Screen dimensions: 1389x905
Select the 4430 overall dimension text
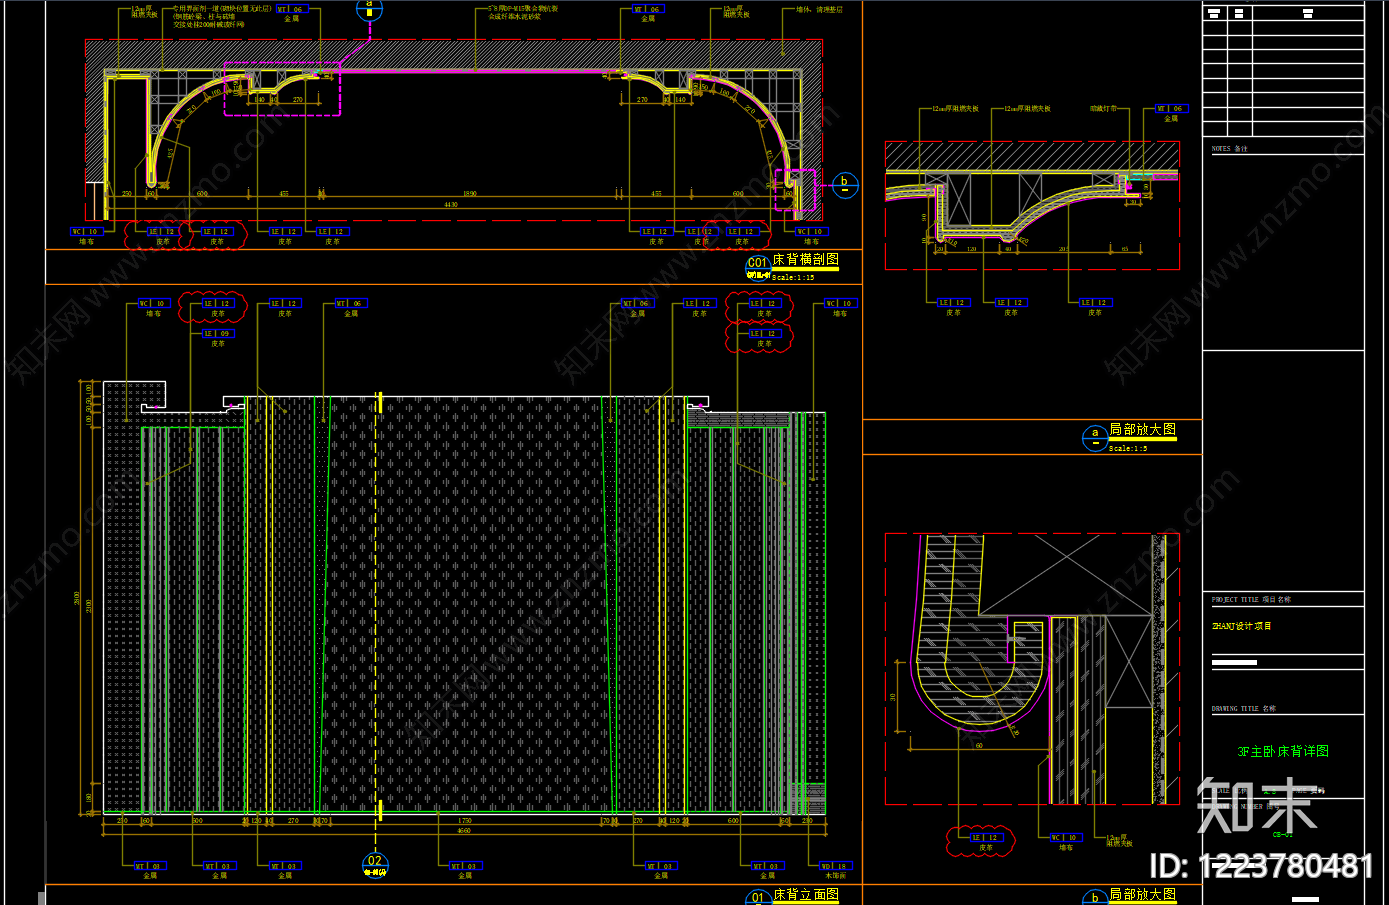451,205
